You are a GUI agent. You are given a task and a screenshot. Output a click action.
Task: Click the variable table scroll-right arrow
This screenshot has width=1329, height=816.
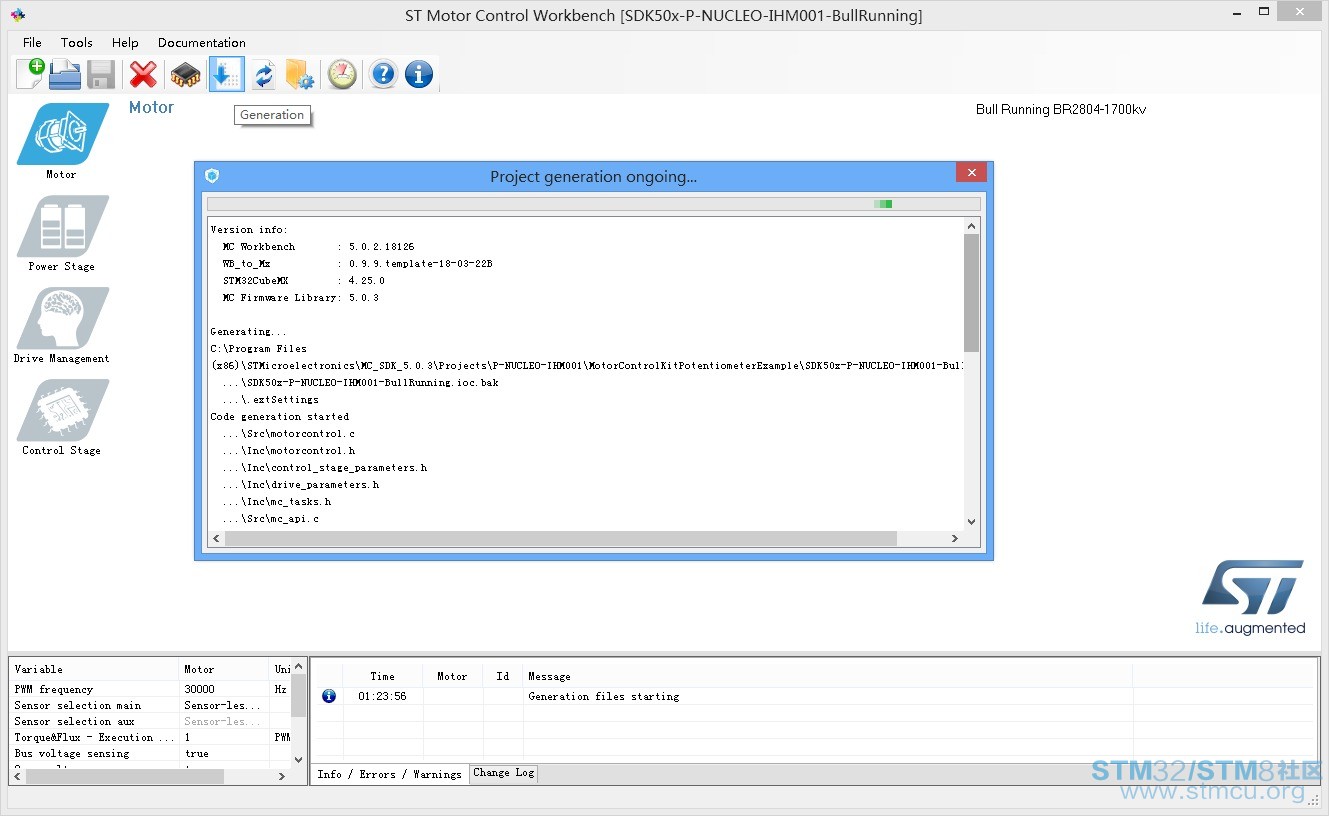click(283, 776)
